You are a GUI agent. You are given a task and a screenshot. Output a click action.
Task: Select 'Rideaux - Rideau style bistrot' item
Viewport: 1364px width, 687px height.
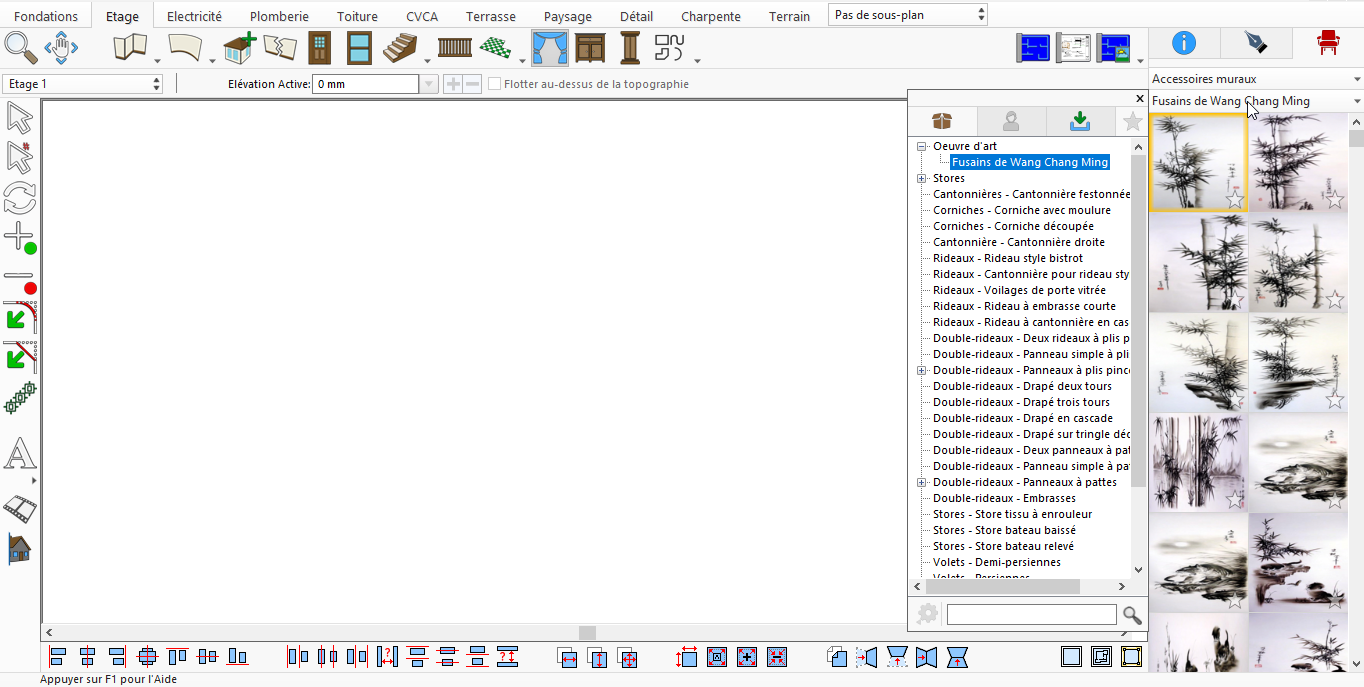click(1007, 258)
